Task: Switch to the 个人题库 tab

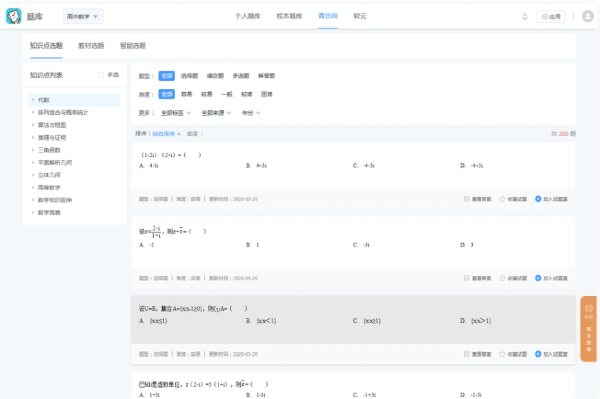Action: tap(248, 16)
